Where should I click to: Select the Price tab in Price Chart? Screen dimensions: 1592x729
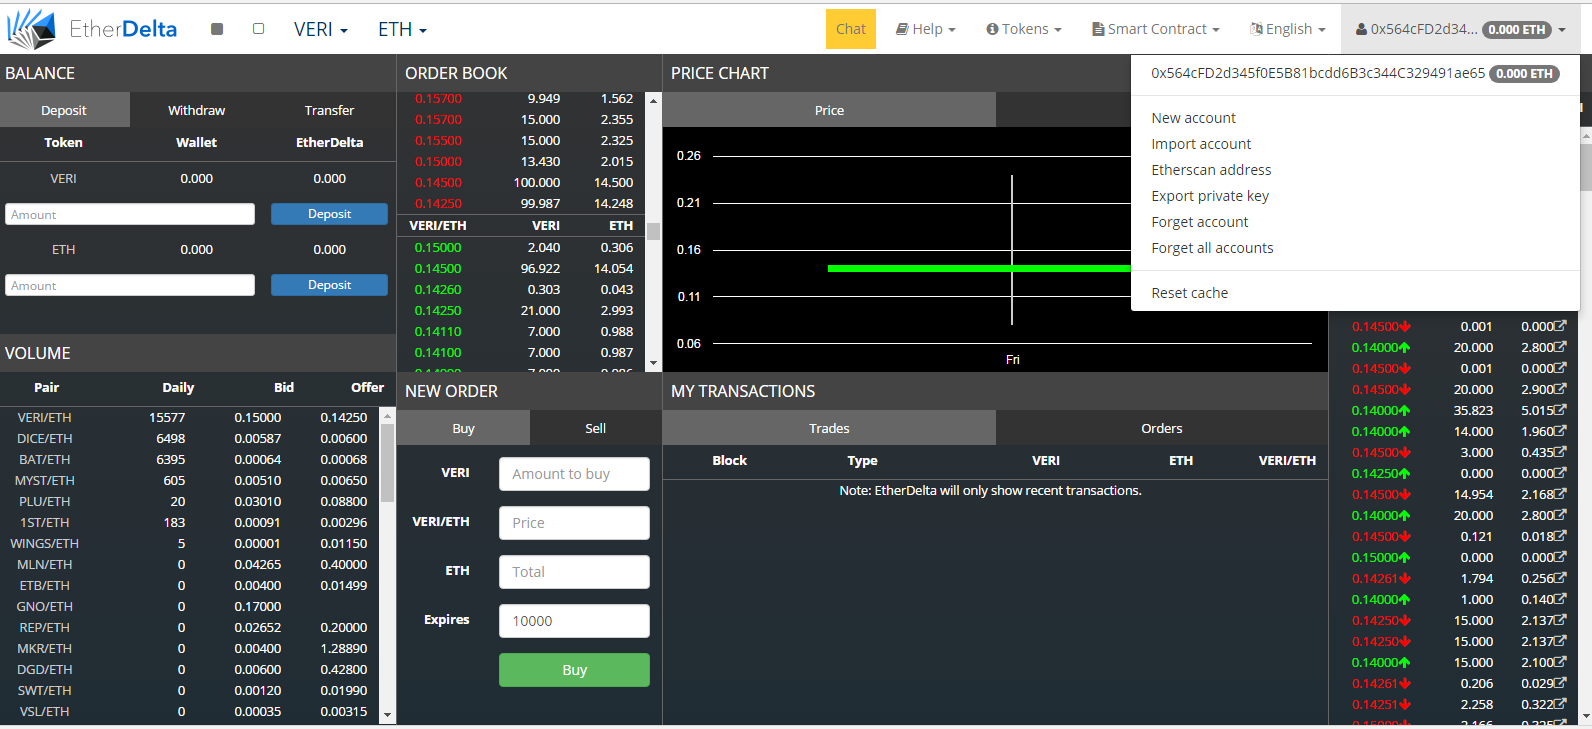coord(829,110)
